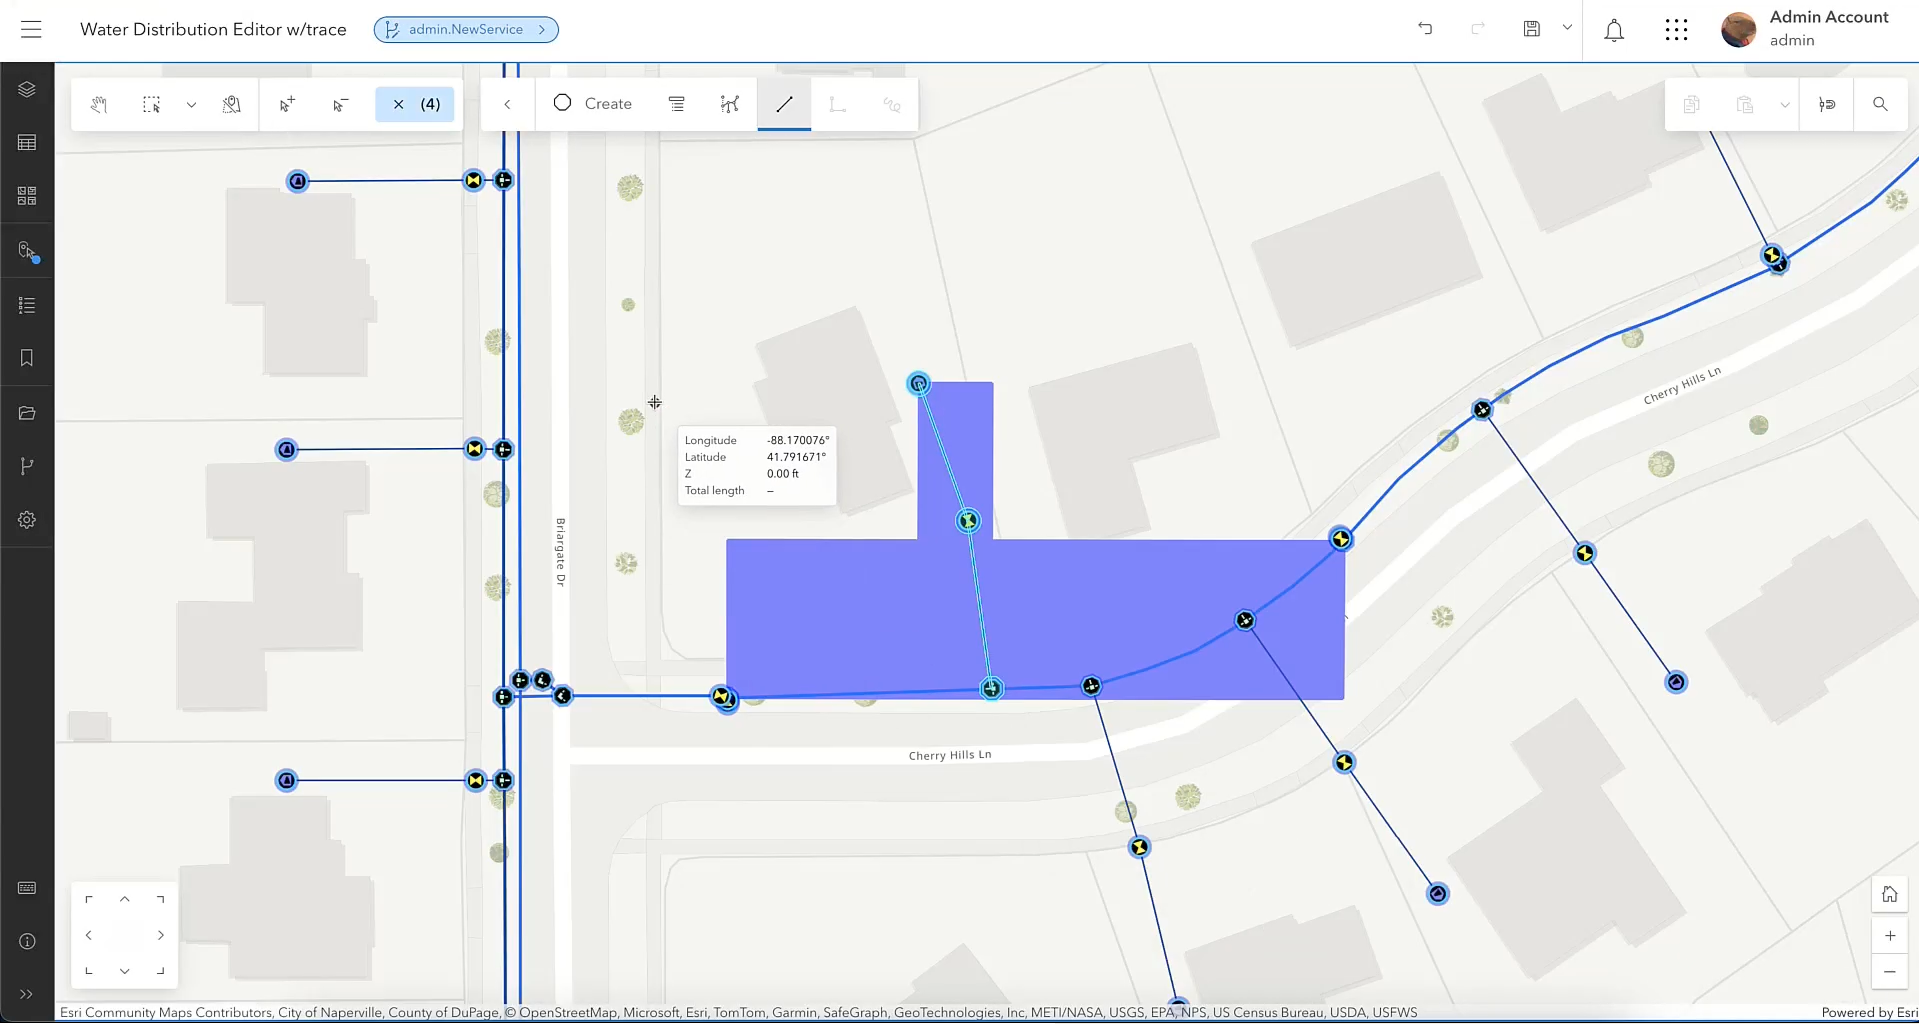
Task: Return map to home extent
Action: pyautogui.click(x=1889, y=894)
